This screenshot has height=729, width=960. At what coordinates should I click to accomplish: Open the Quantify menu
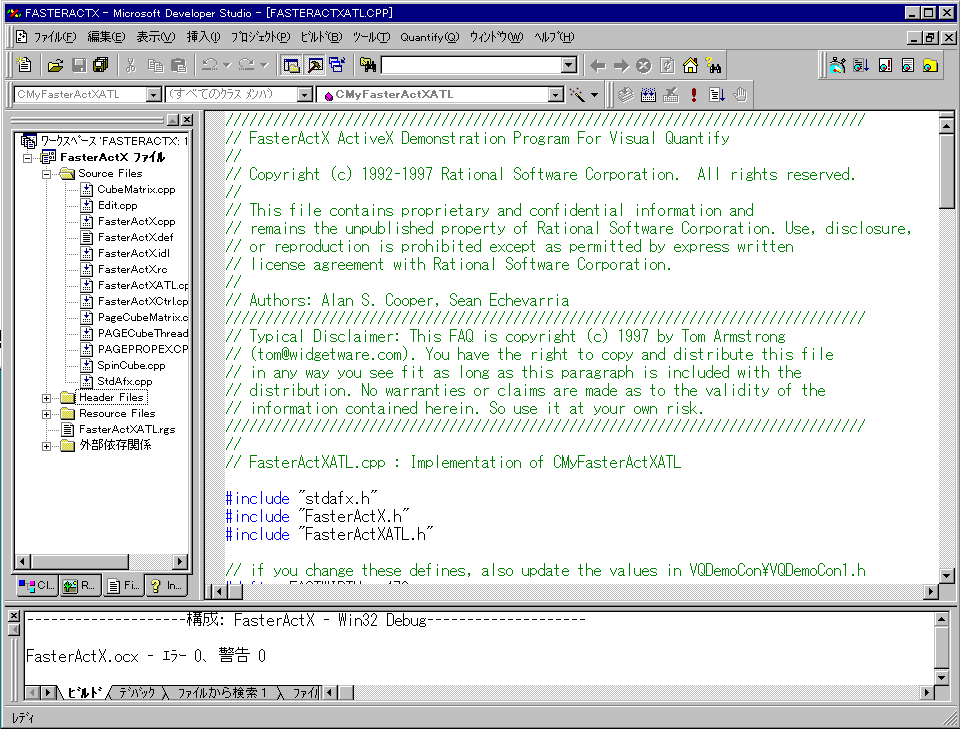[x=429, y=37]
